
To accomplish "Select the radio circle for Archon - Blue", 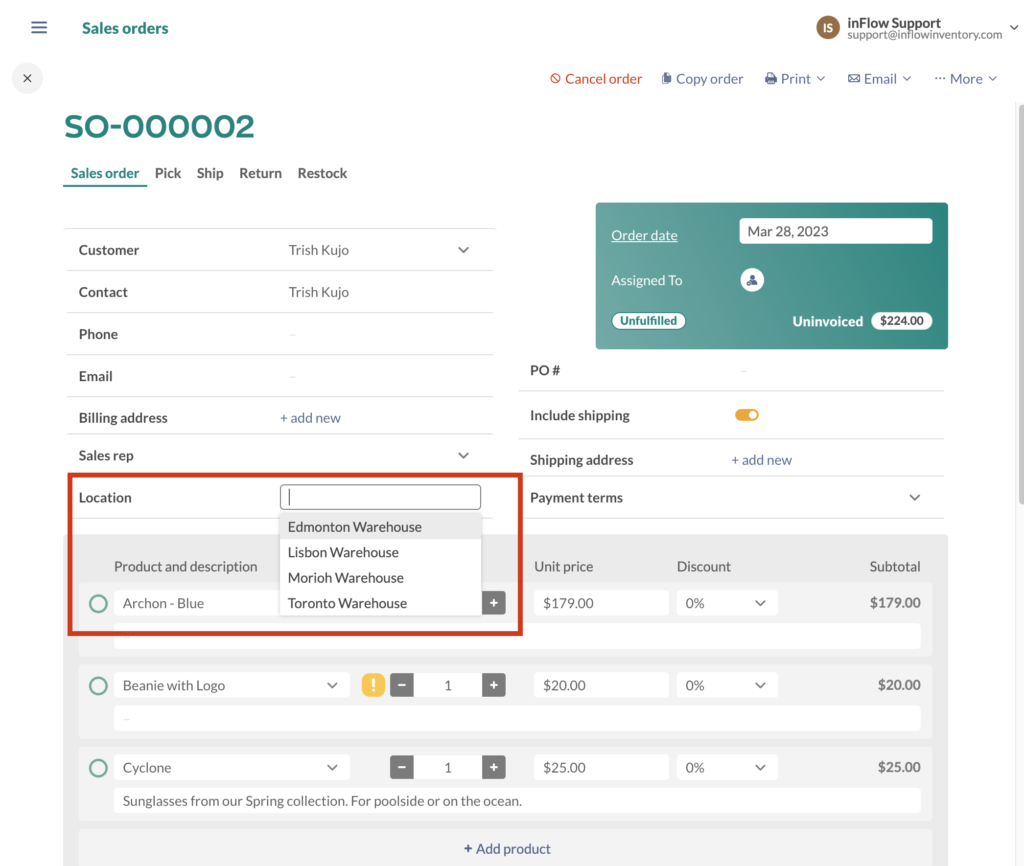I will point(98,603).
